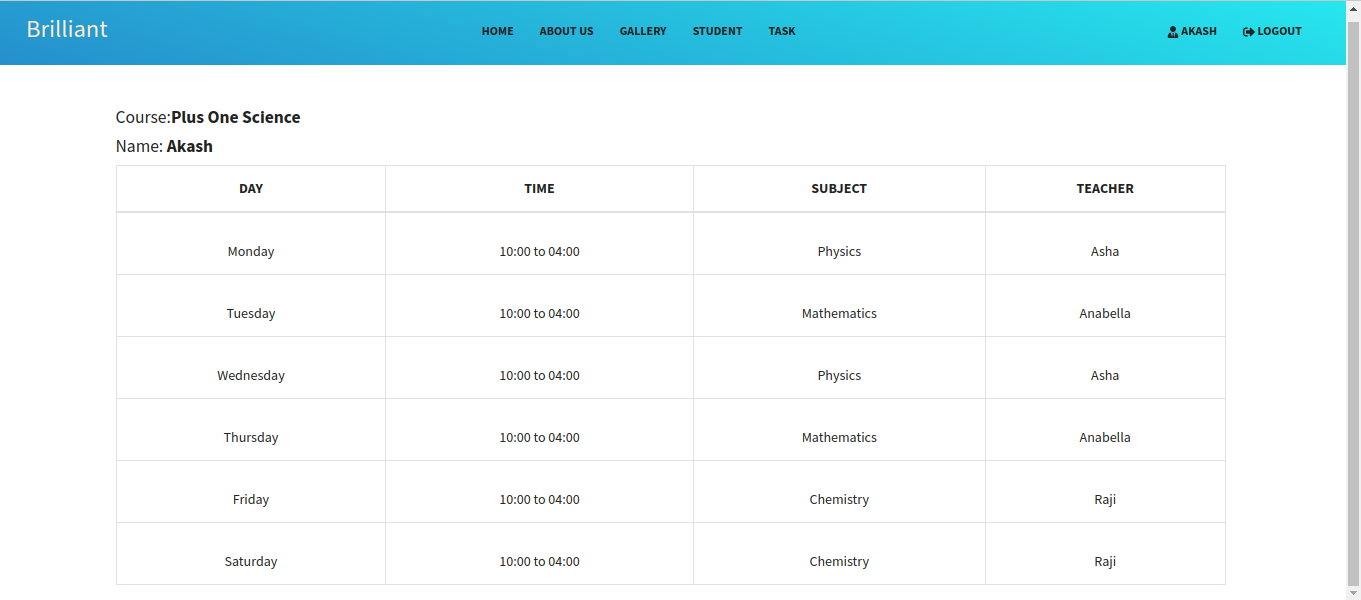Click the AKASH profile link text
The width and height of the screenshot is (1361, 600).
coord(1199,31)
